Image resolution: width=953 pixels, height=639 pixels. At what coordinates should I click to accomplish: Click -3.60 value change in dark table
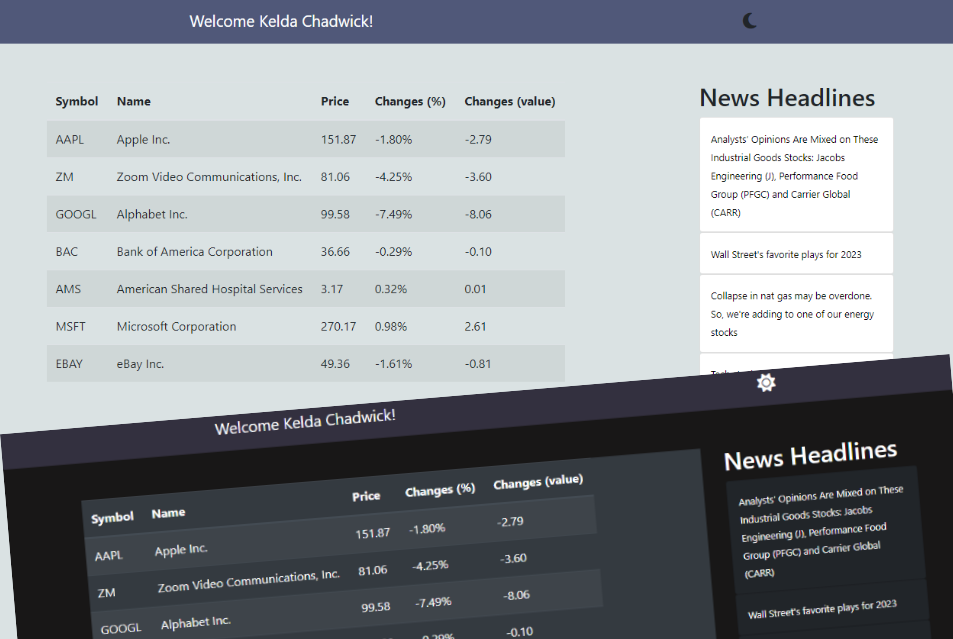[x=513, y=558]
